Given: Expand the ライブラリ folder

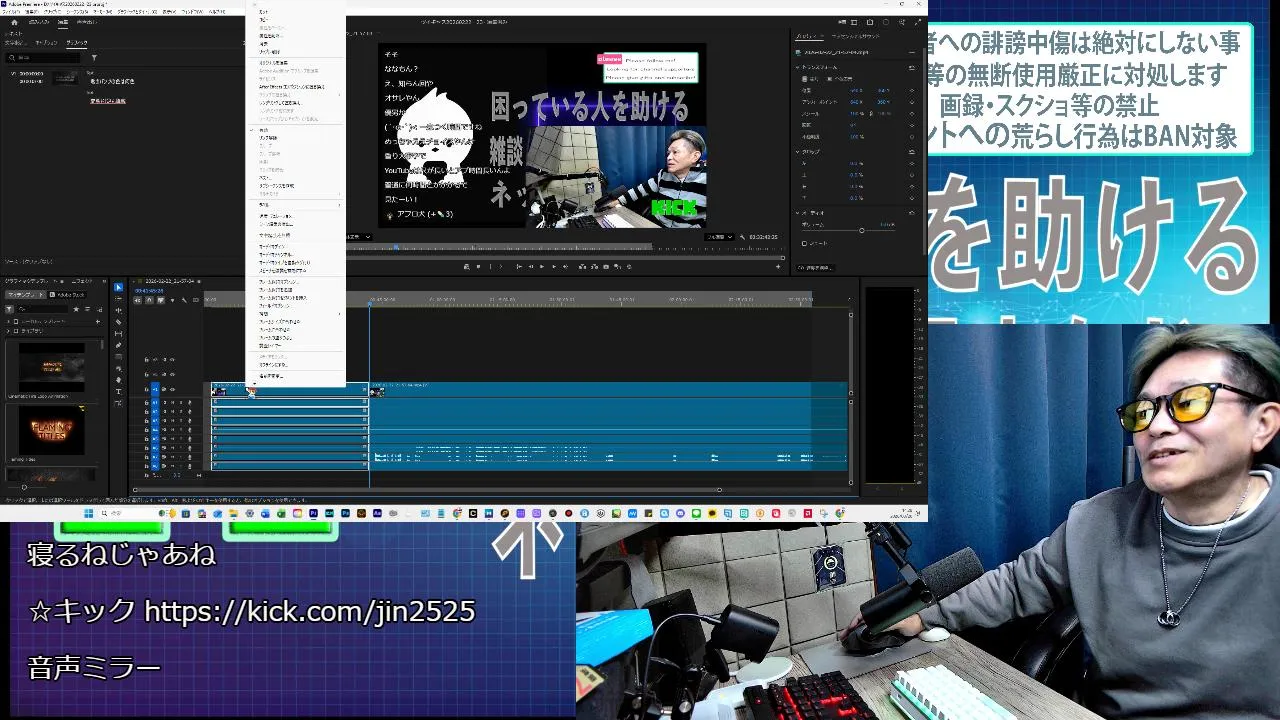Looking at the screenshot, I should pyautogui.click(x=8, y=331).
